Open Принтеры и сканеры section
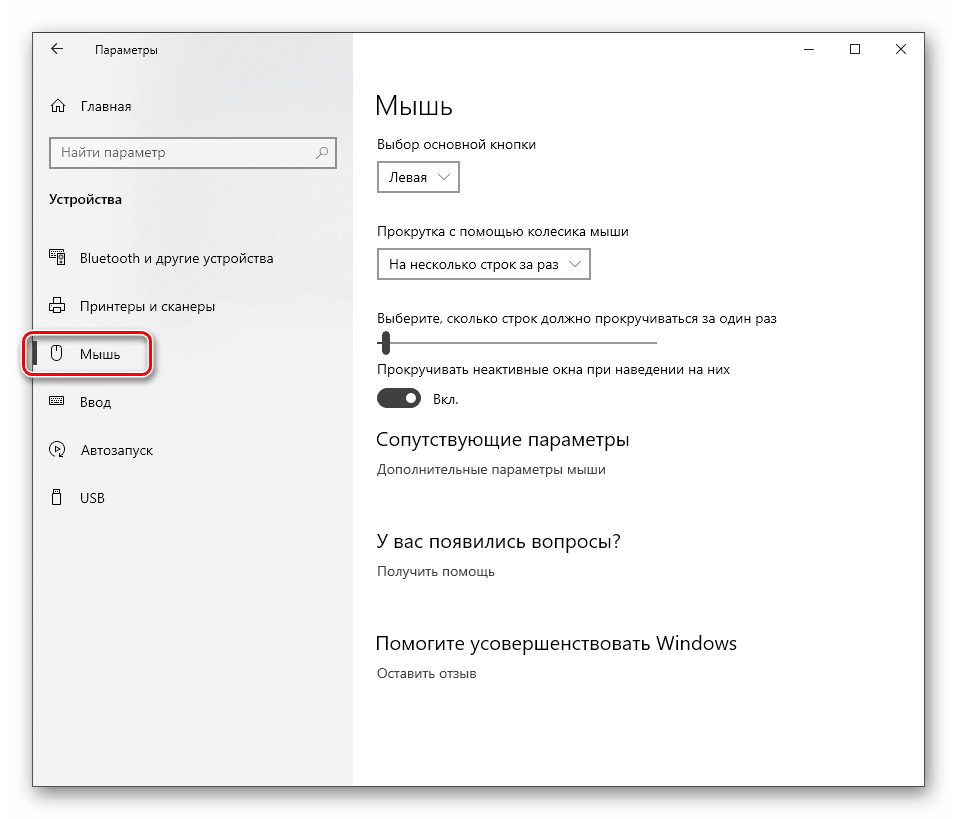Screen dimensions: 957x819 (x=147, y=306)
